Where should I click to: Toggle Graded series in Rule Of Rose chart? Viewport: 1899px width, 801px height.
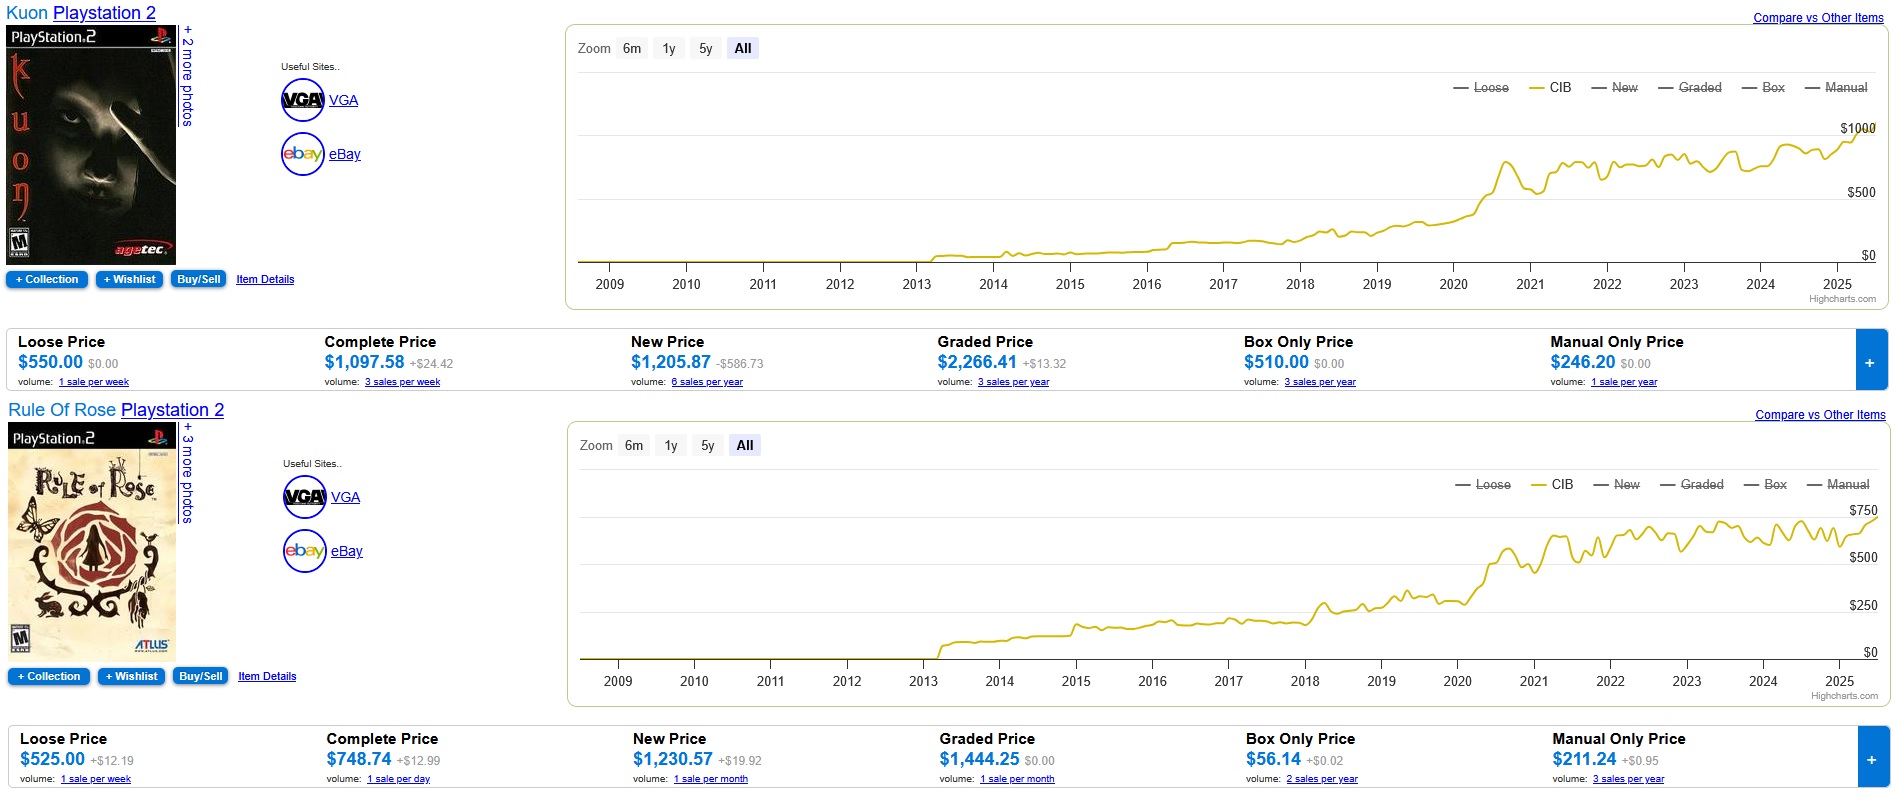1692,485
